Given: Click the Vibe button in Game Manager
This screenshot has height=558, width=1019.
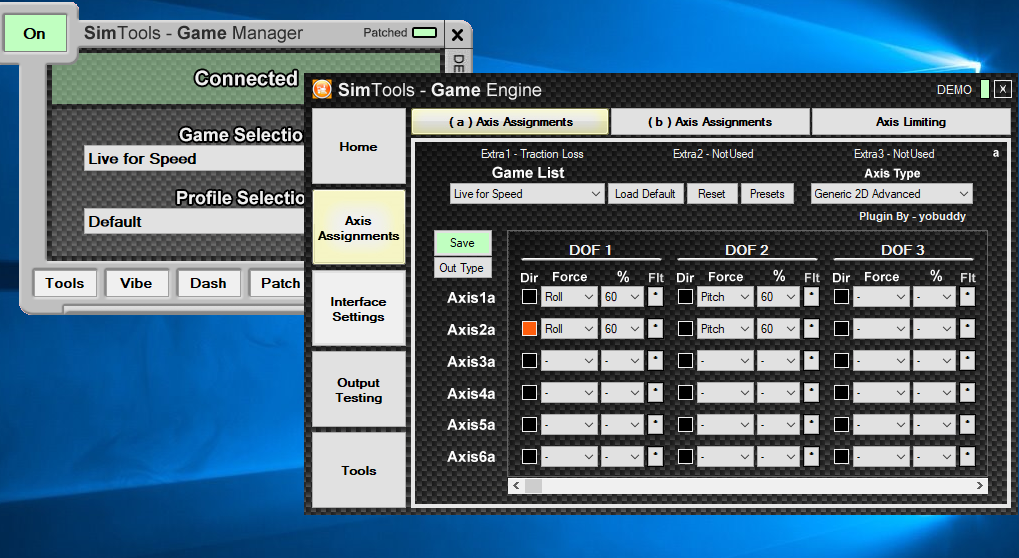Looking at the screenshot, I should (x=136, y=283).
